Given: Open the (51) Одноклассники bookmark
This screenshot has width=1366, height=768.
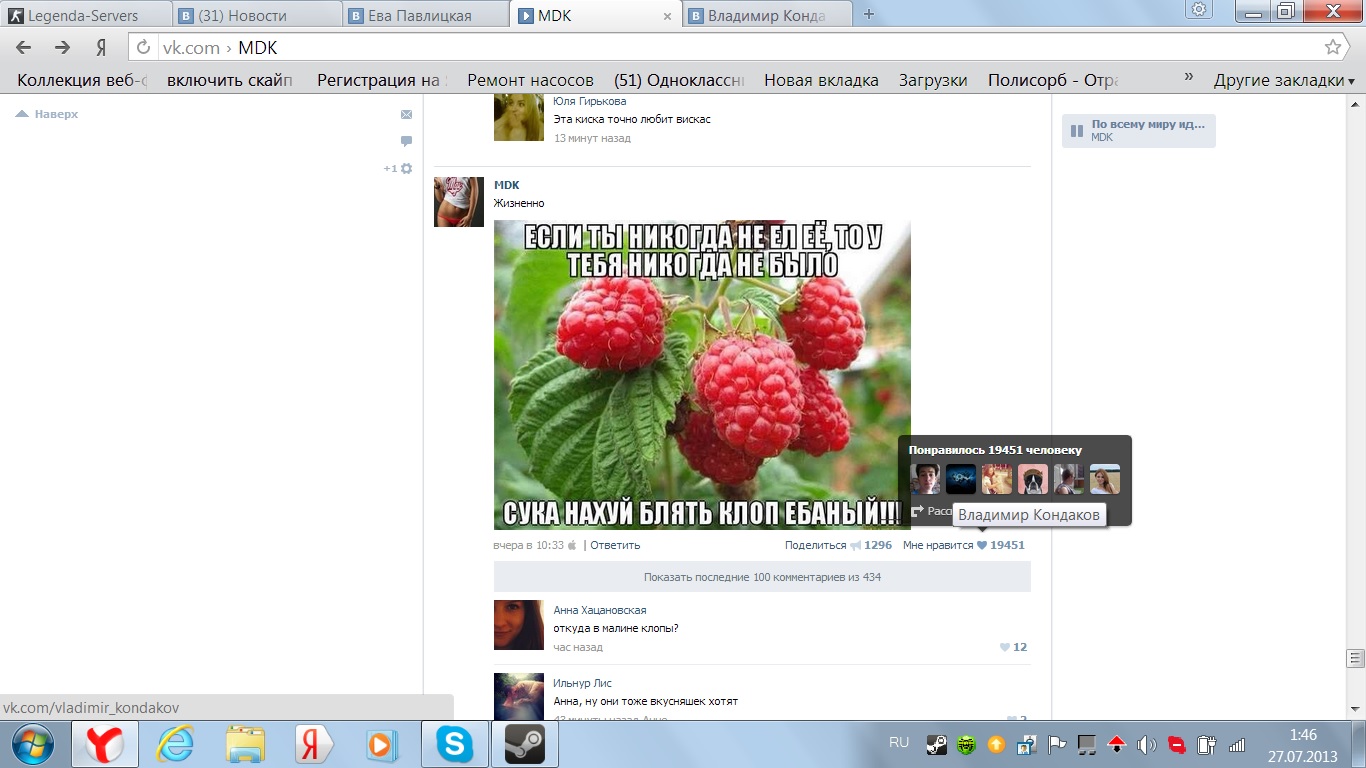Looking at the screenshot, I should pos(680,80).
